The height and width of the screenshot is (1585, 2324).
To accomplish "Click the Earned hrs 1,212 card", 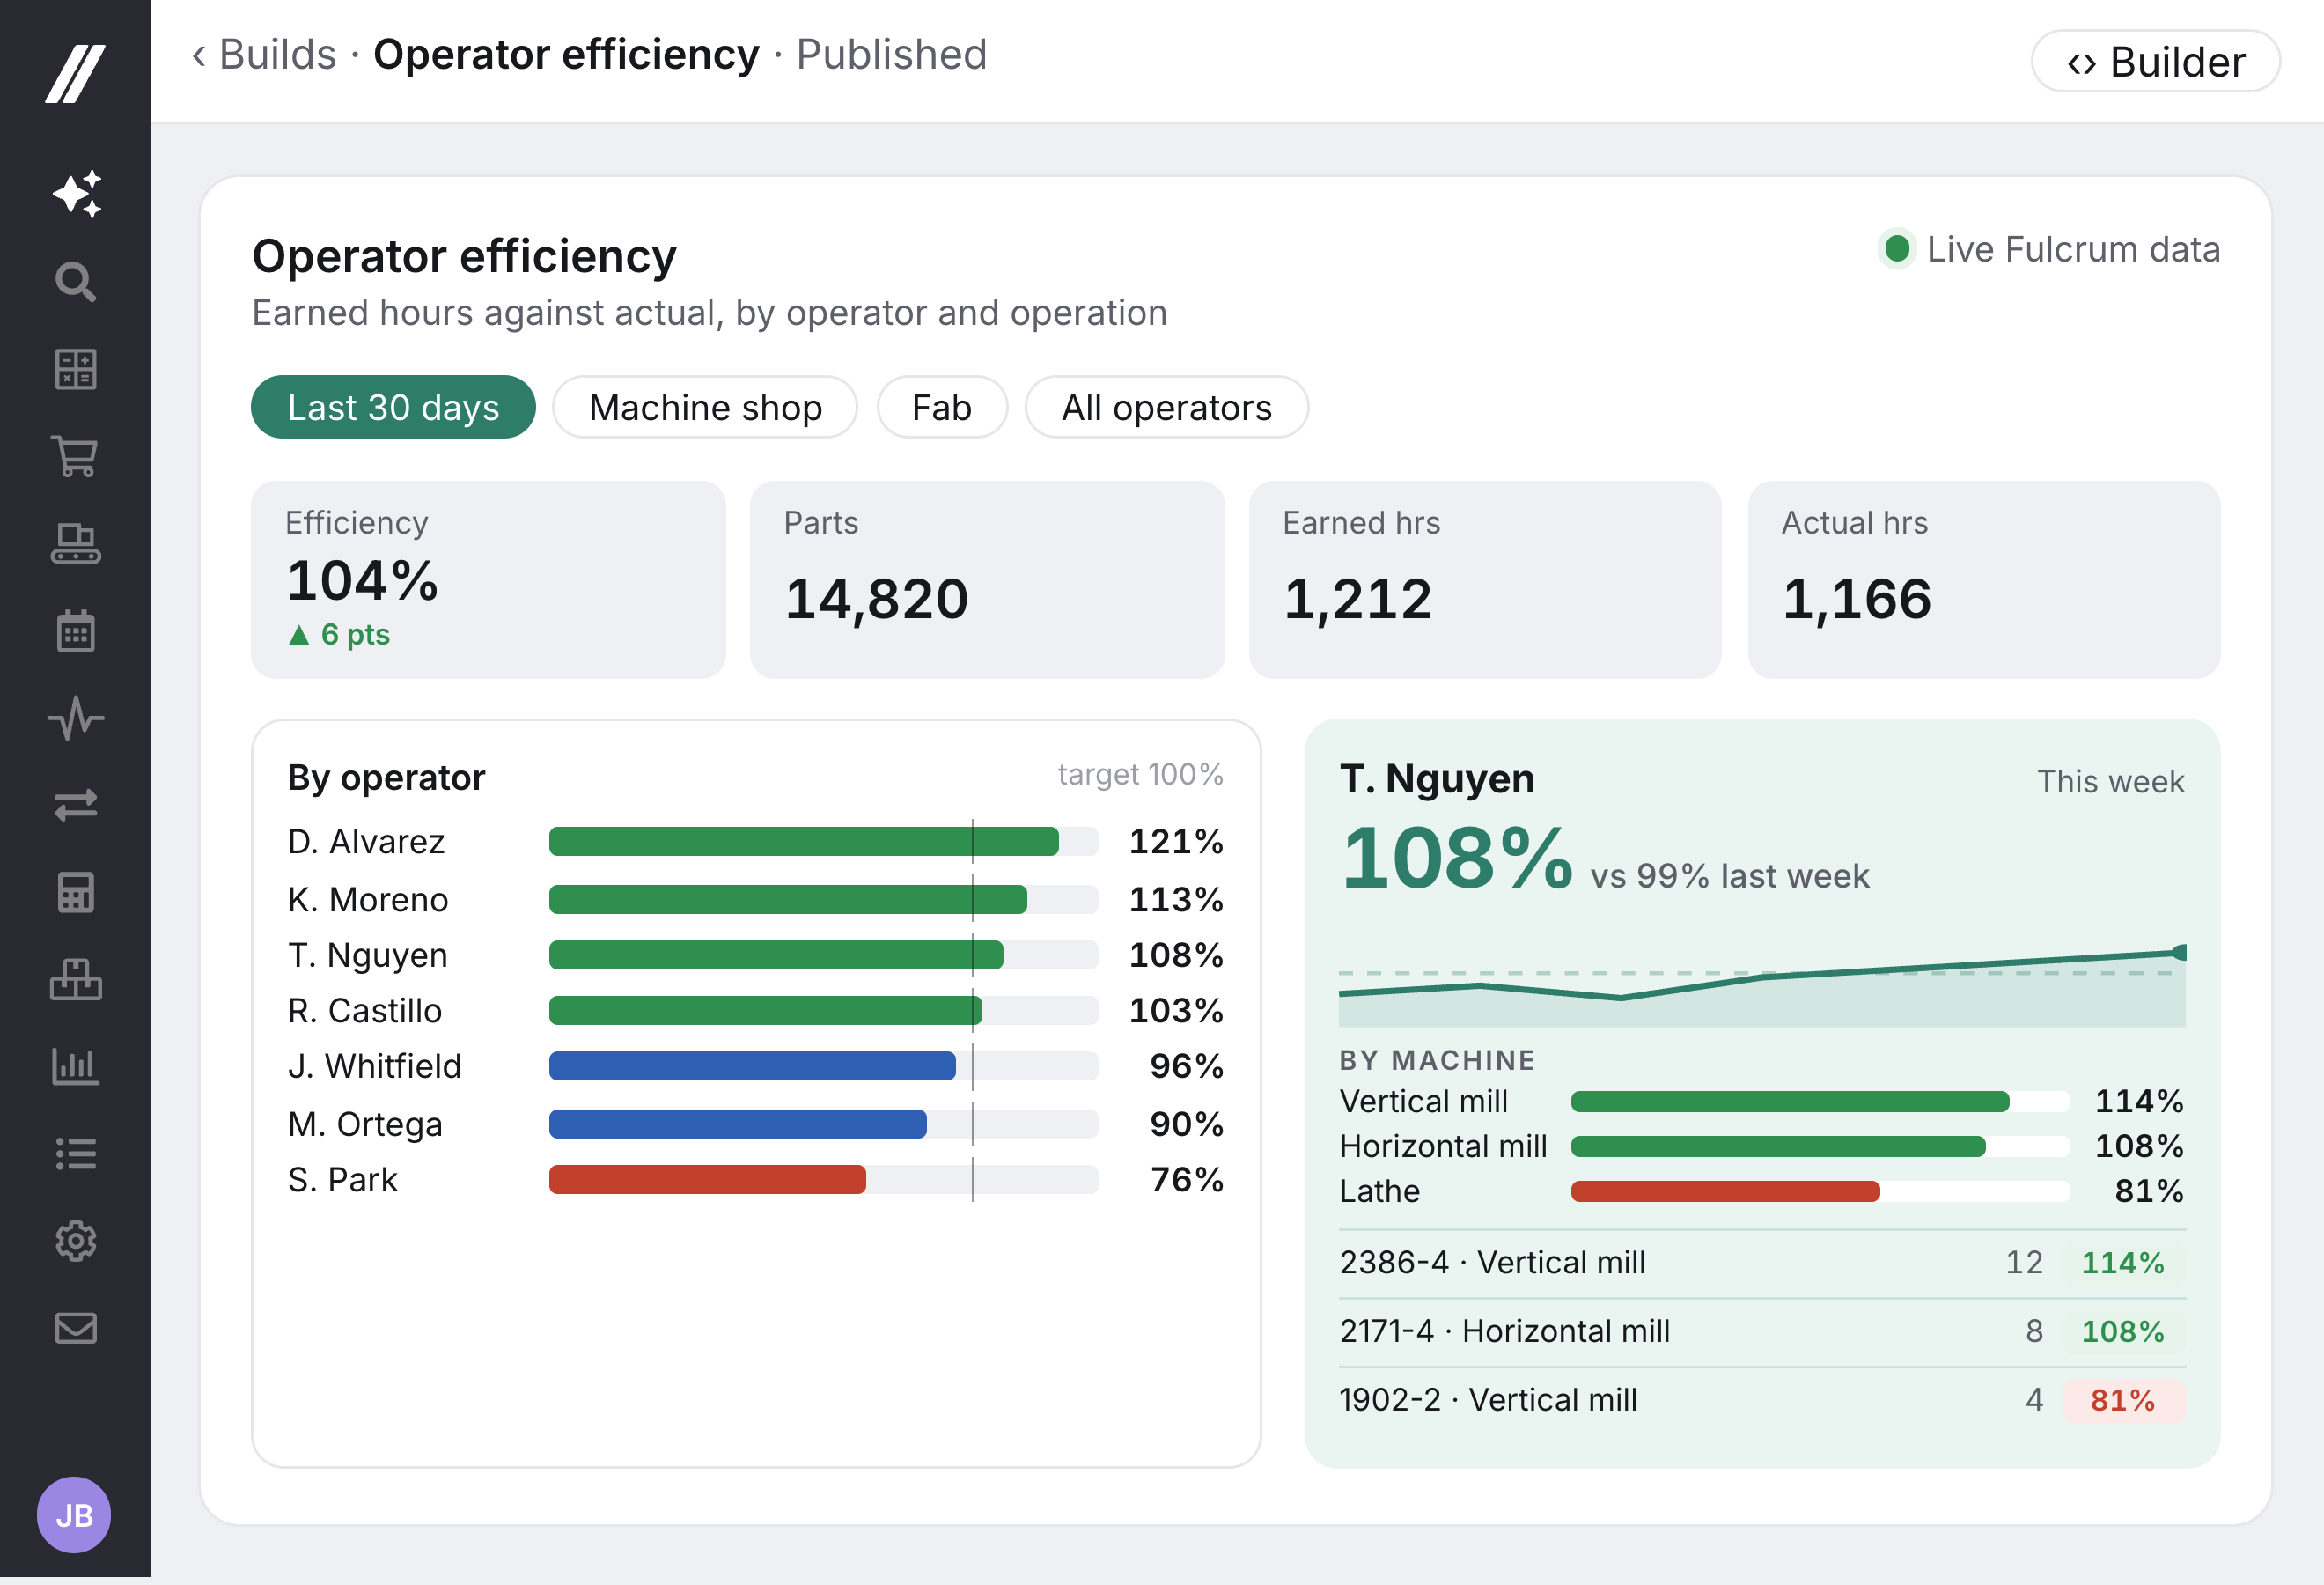I will tap(1485, 580).
